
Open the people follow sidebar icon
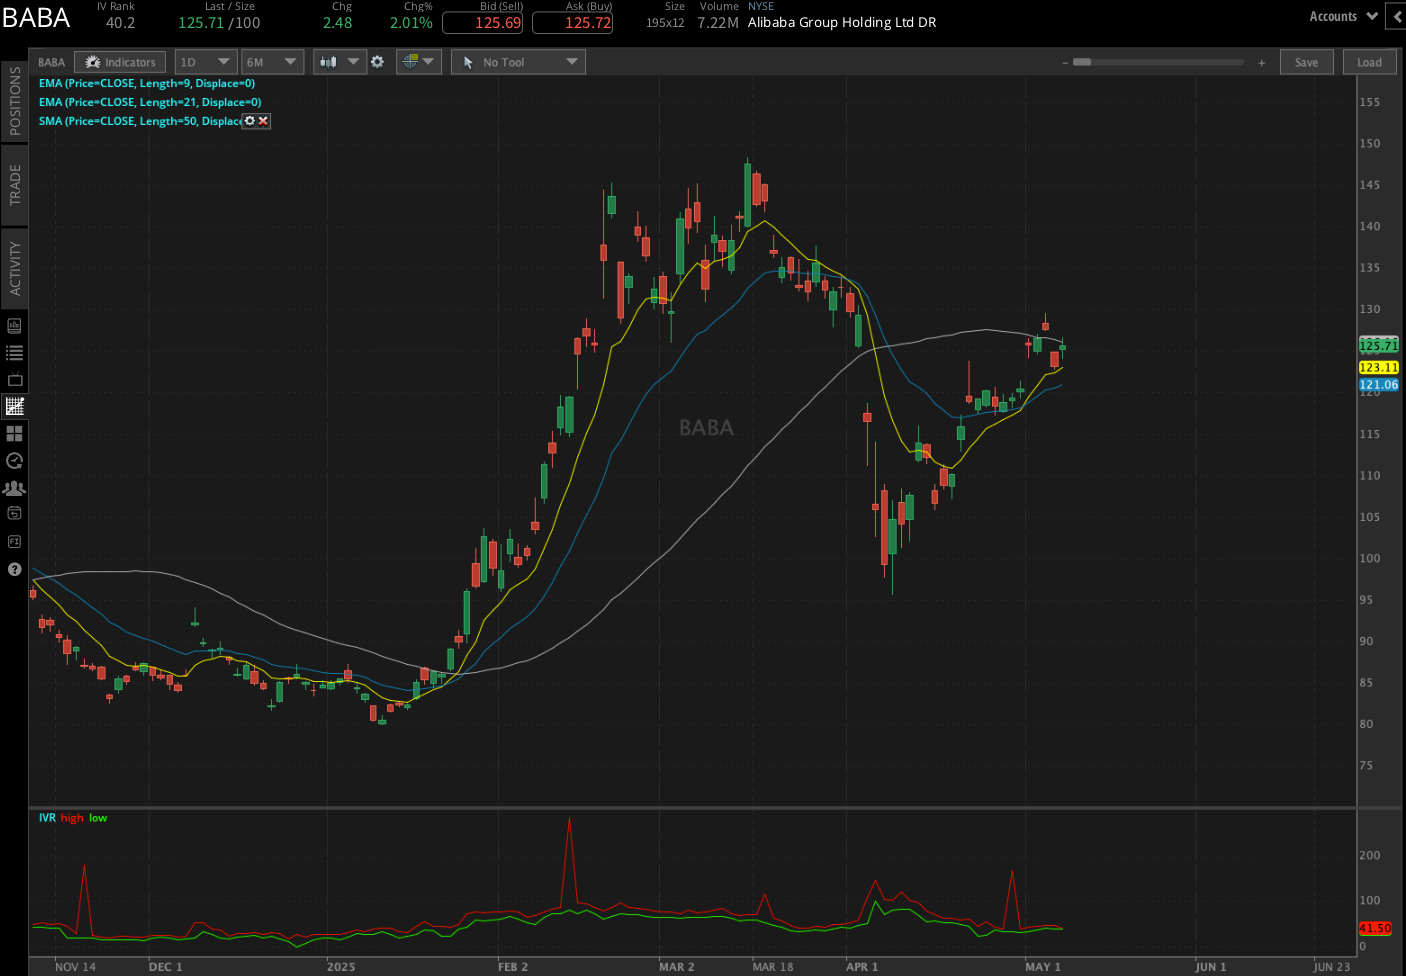(x=14, y=488)
